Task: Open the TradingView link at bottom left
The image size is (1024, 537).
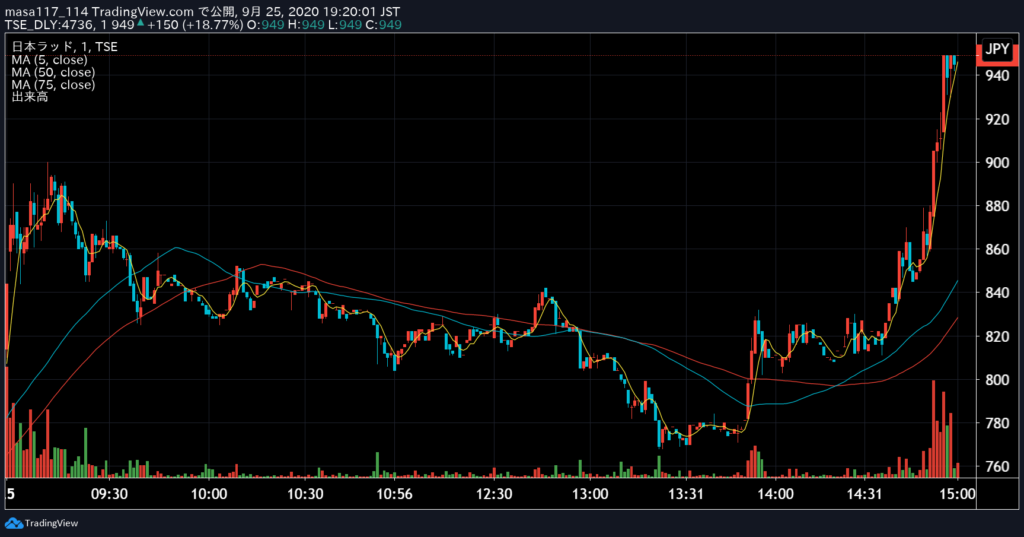Action: click(x=51, y=523)
